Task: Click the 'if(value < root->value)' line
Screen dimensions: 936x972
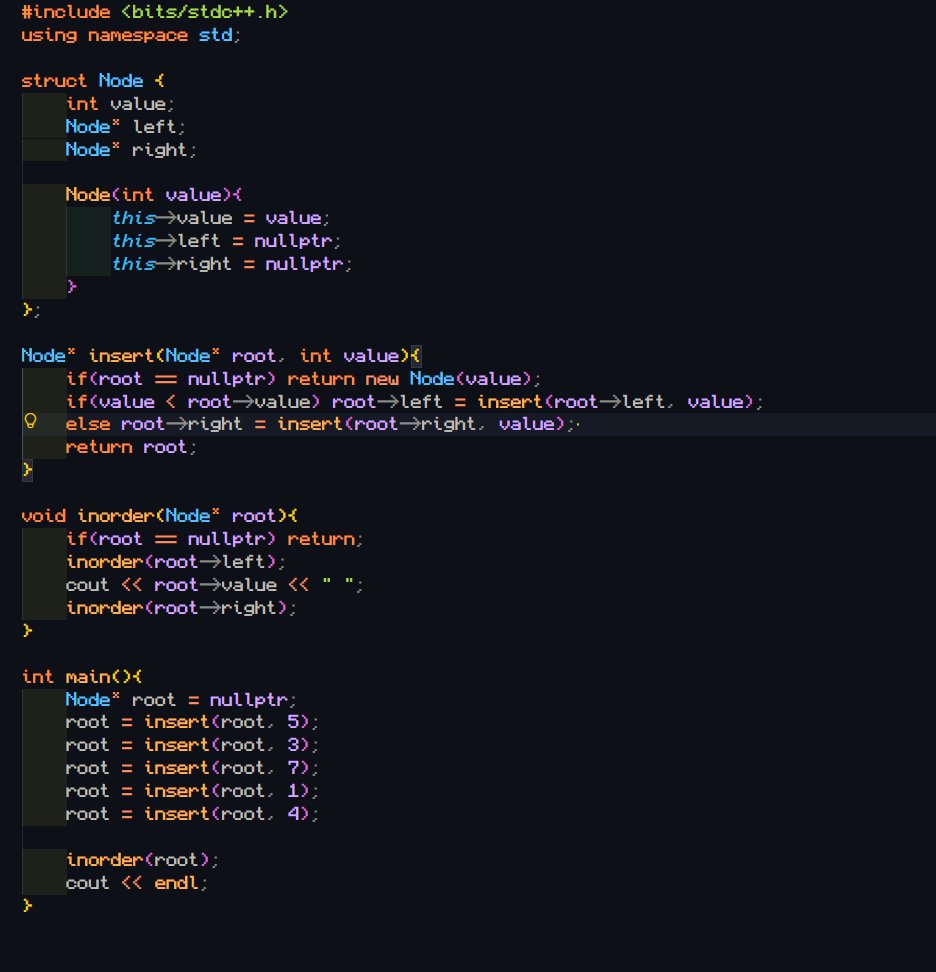Action: 414,401
